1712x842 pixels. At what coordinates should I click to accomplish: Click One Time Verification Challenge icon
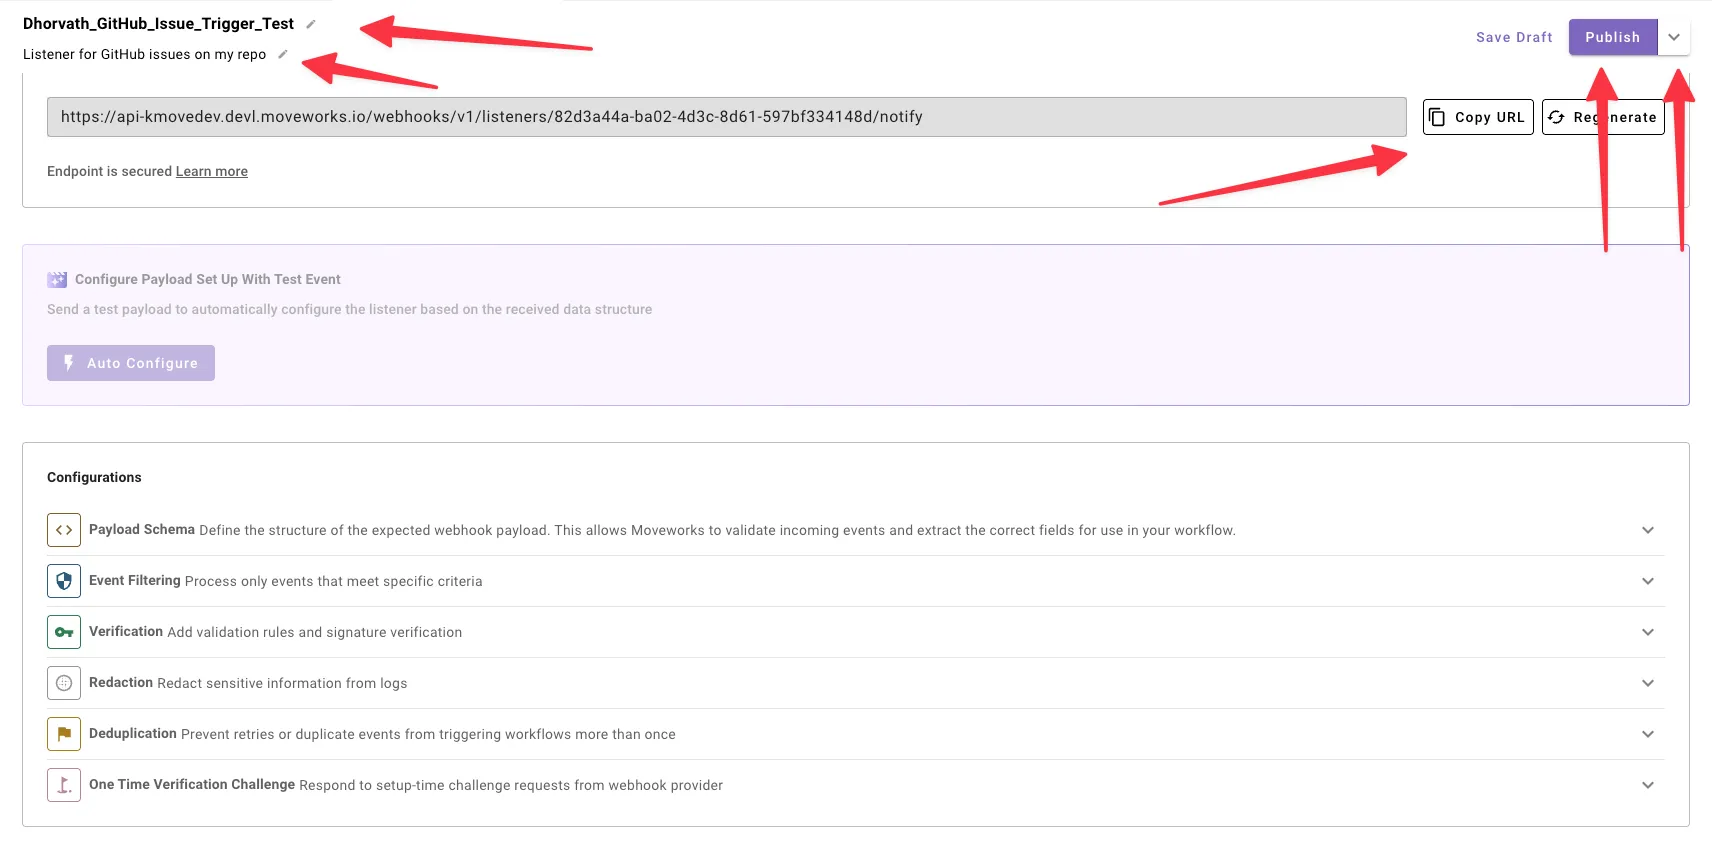[x=64, y=785]
